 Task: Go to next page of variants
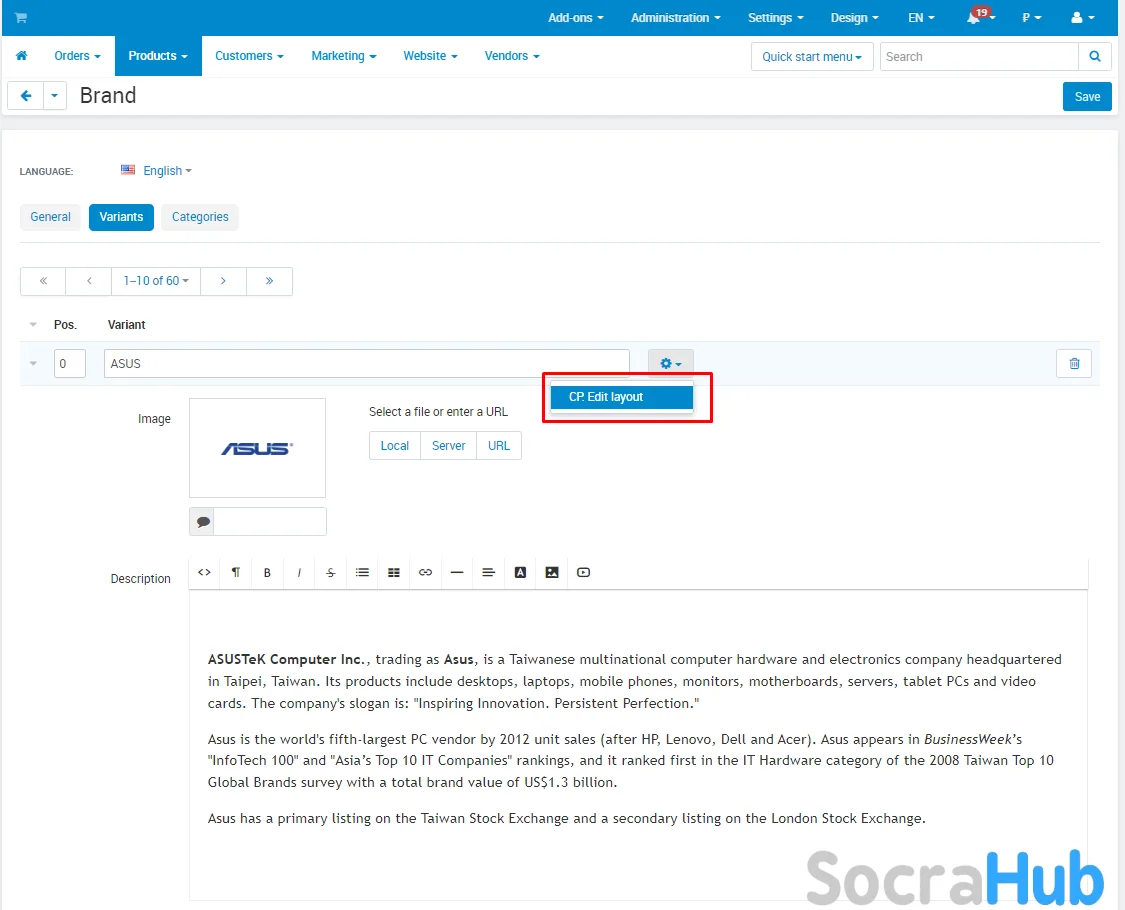223,281
